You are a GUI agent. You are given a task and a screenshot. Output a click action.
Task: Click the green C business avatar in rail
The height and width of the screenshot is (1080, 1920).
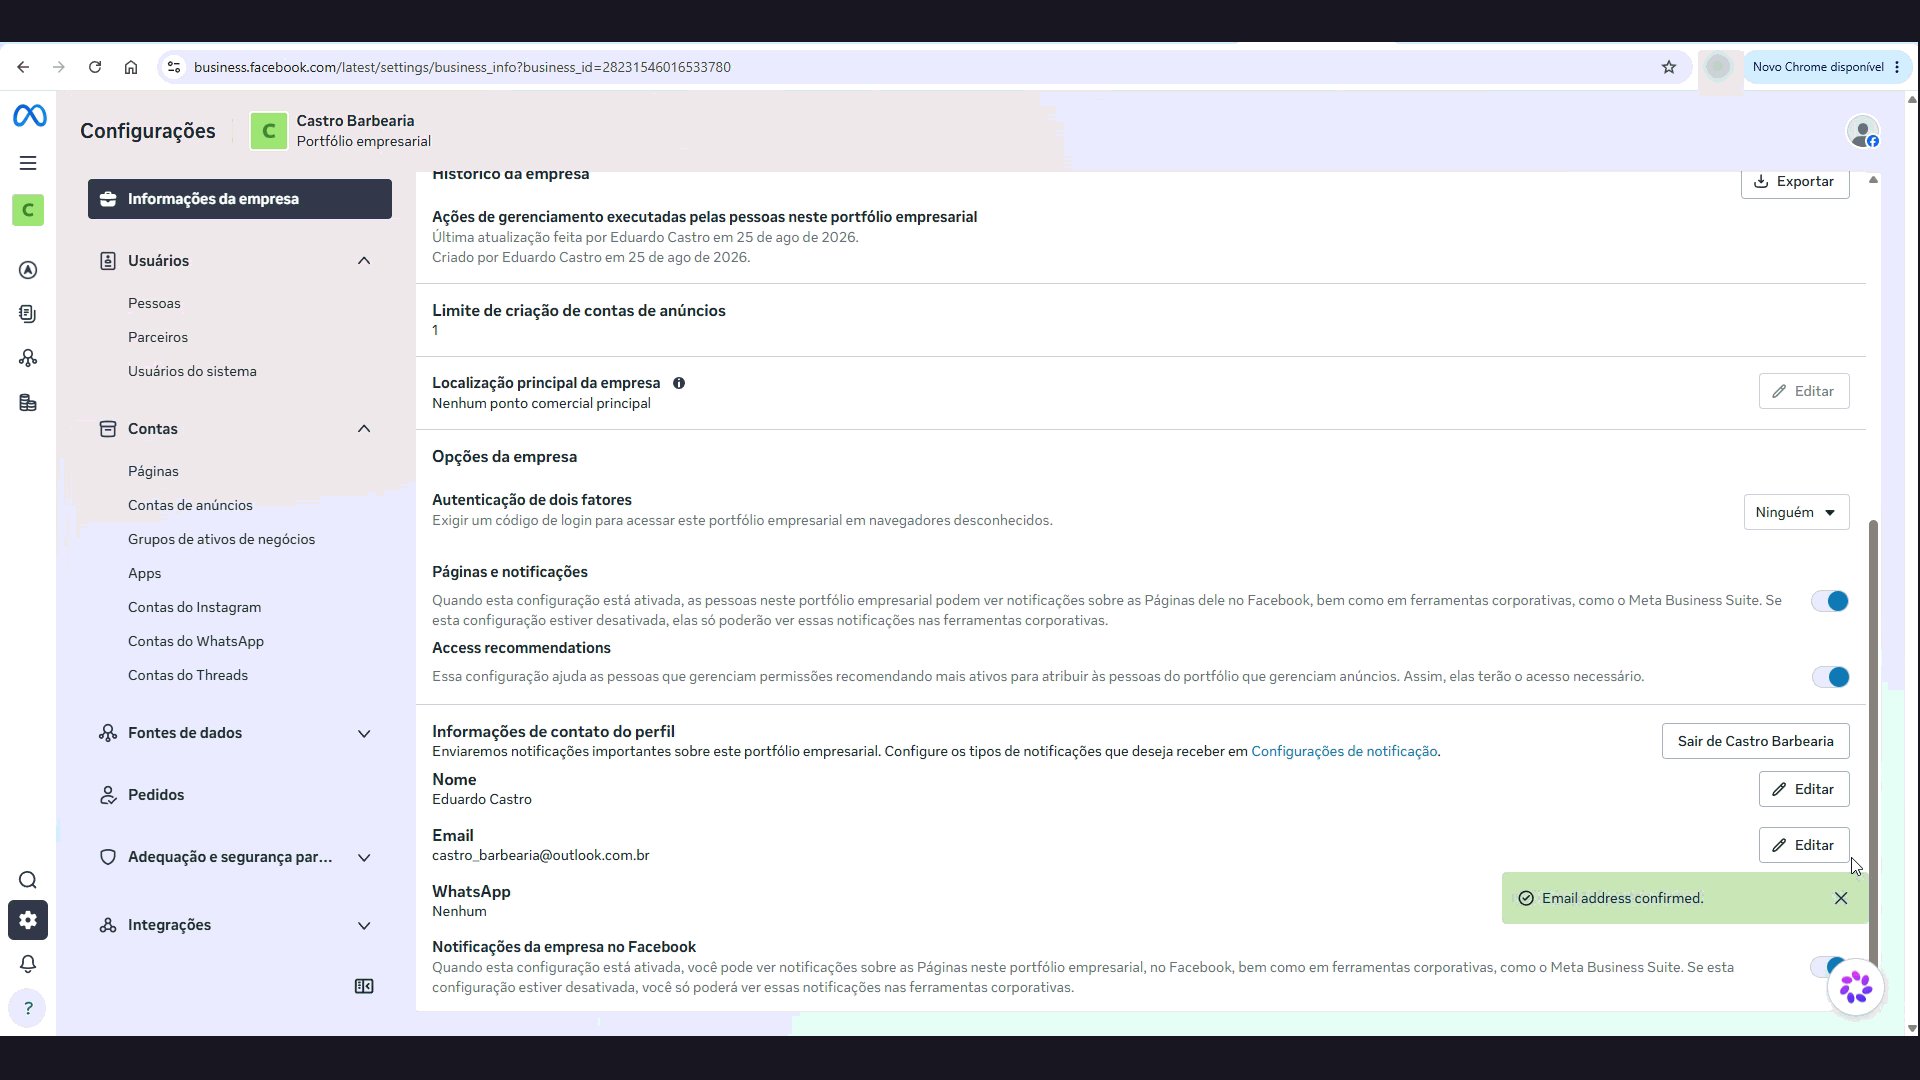tap(28, 210)
